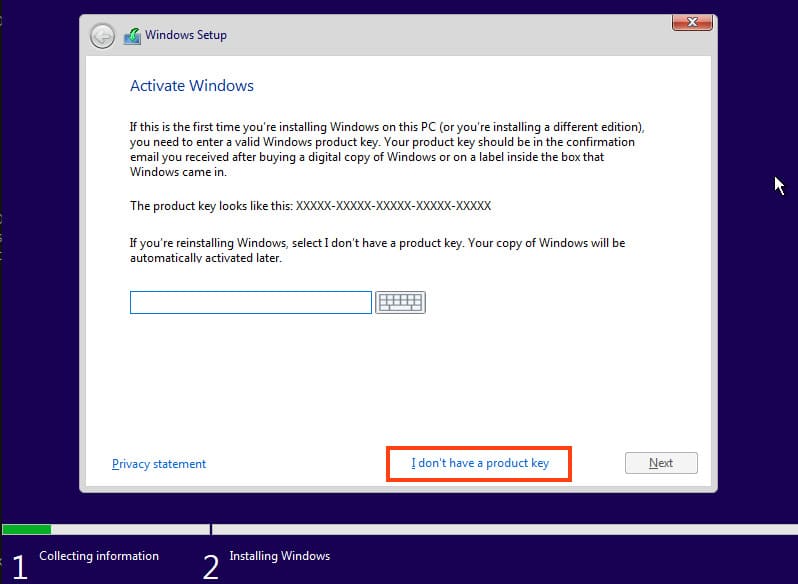Click the Next button
Viewport: 798px width, 584px height.
click(x=661, y=463)
